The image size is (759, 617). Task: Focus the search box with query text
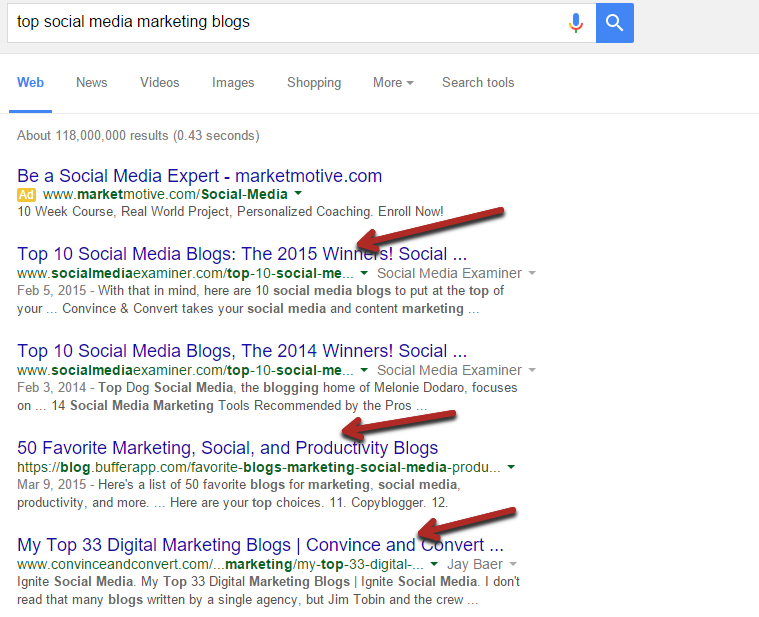point(301,23)
